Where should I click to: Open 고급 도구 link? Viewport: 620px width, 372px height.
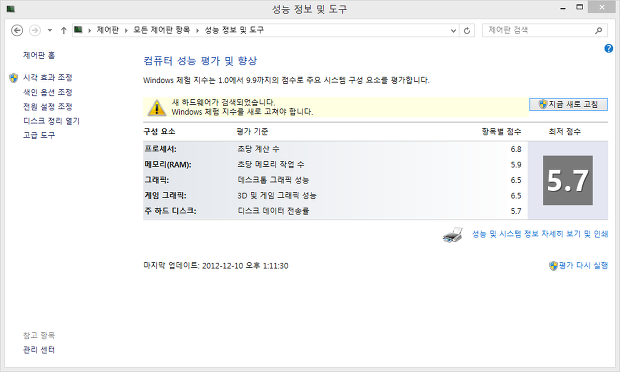[39, 135]
